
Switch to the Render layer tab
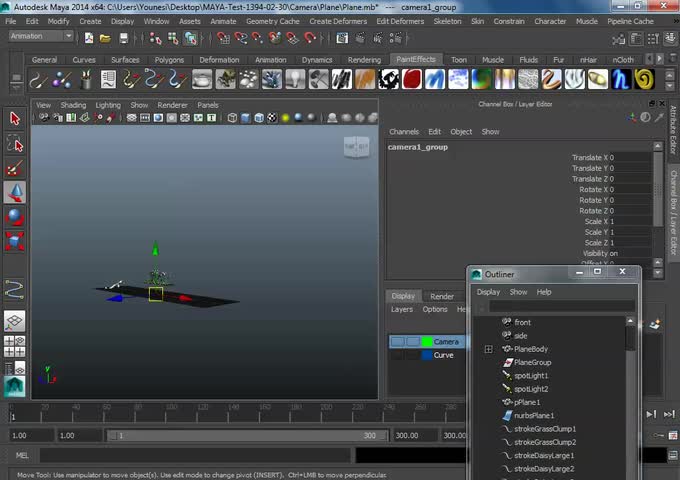pos(441,296)
